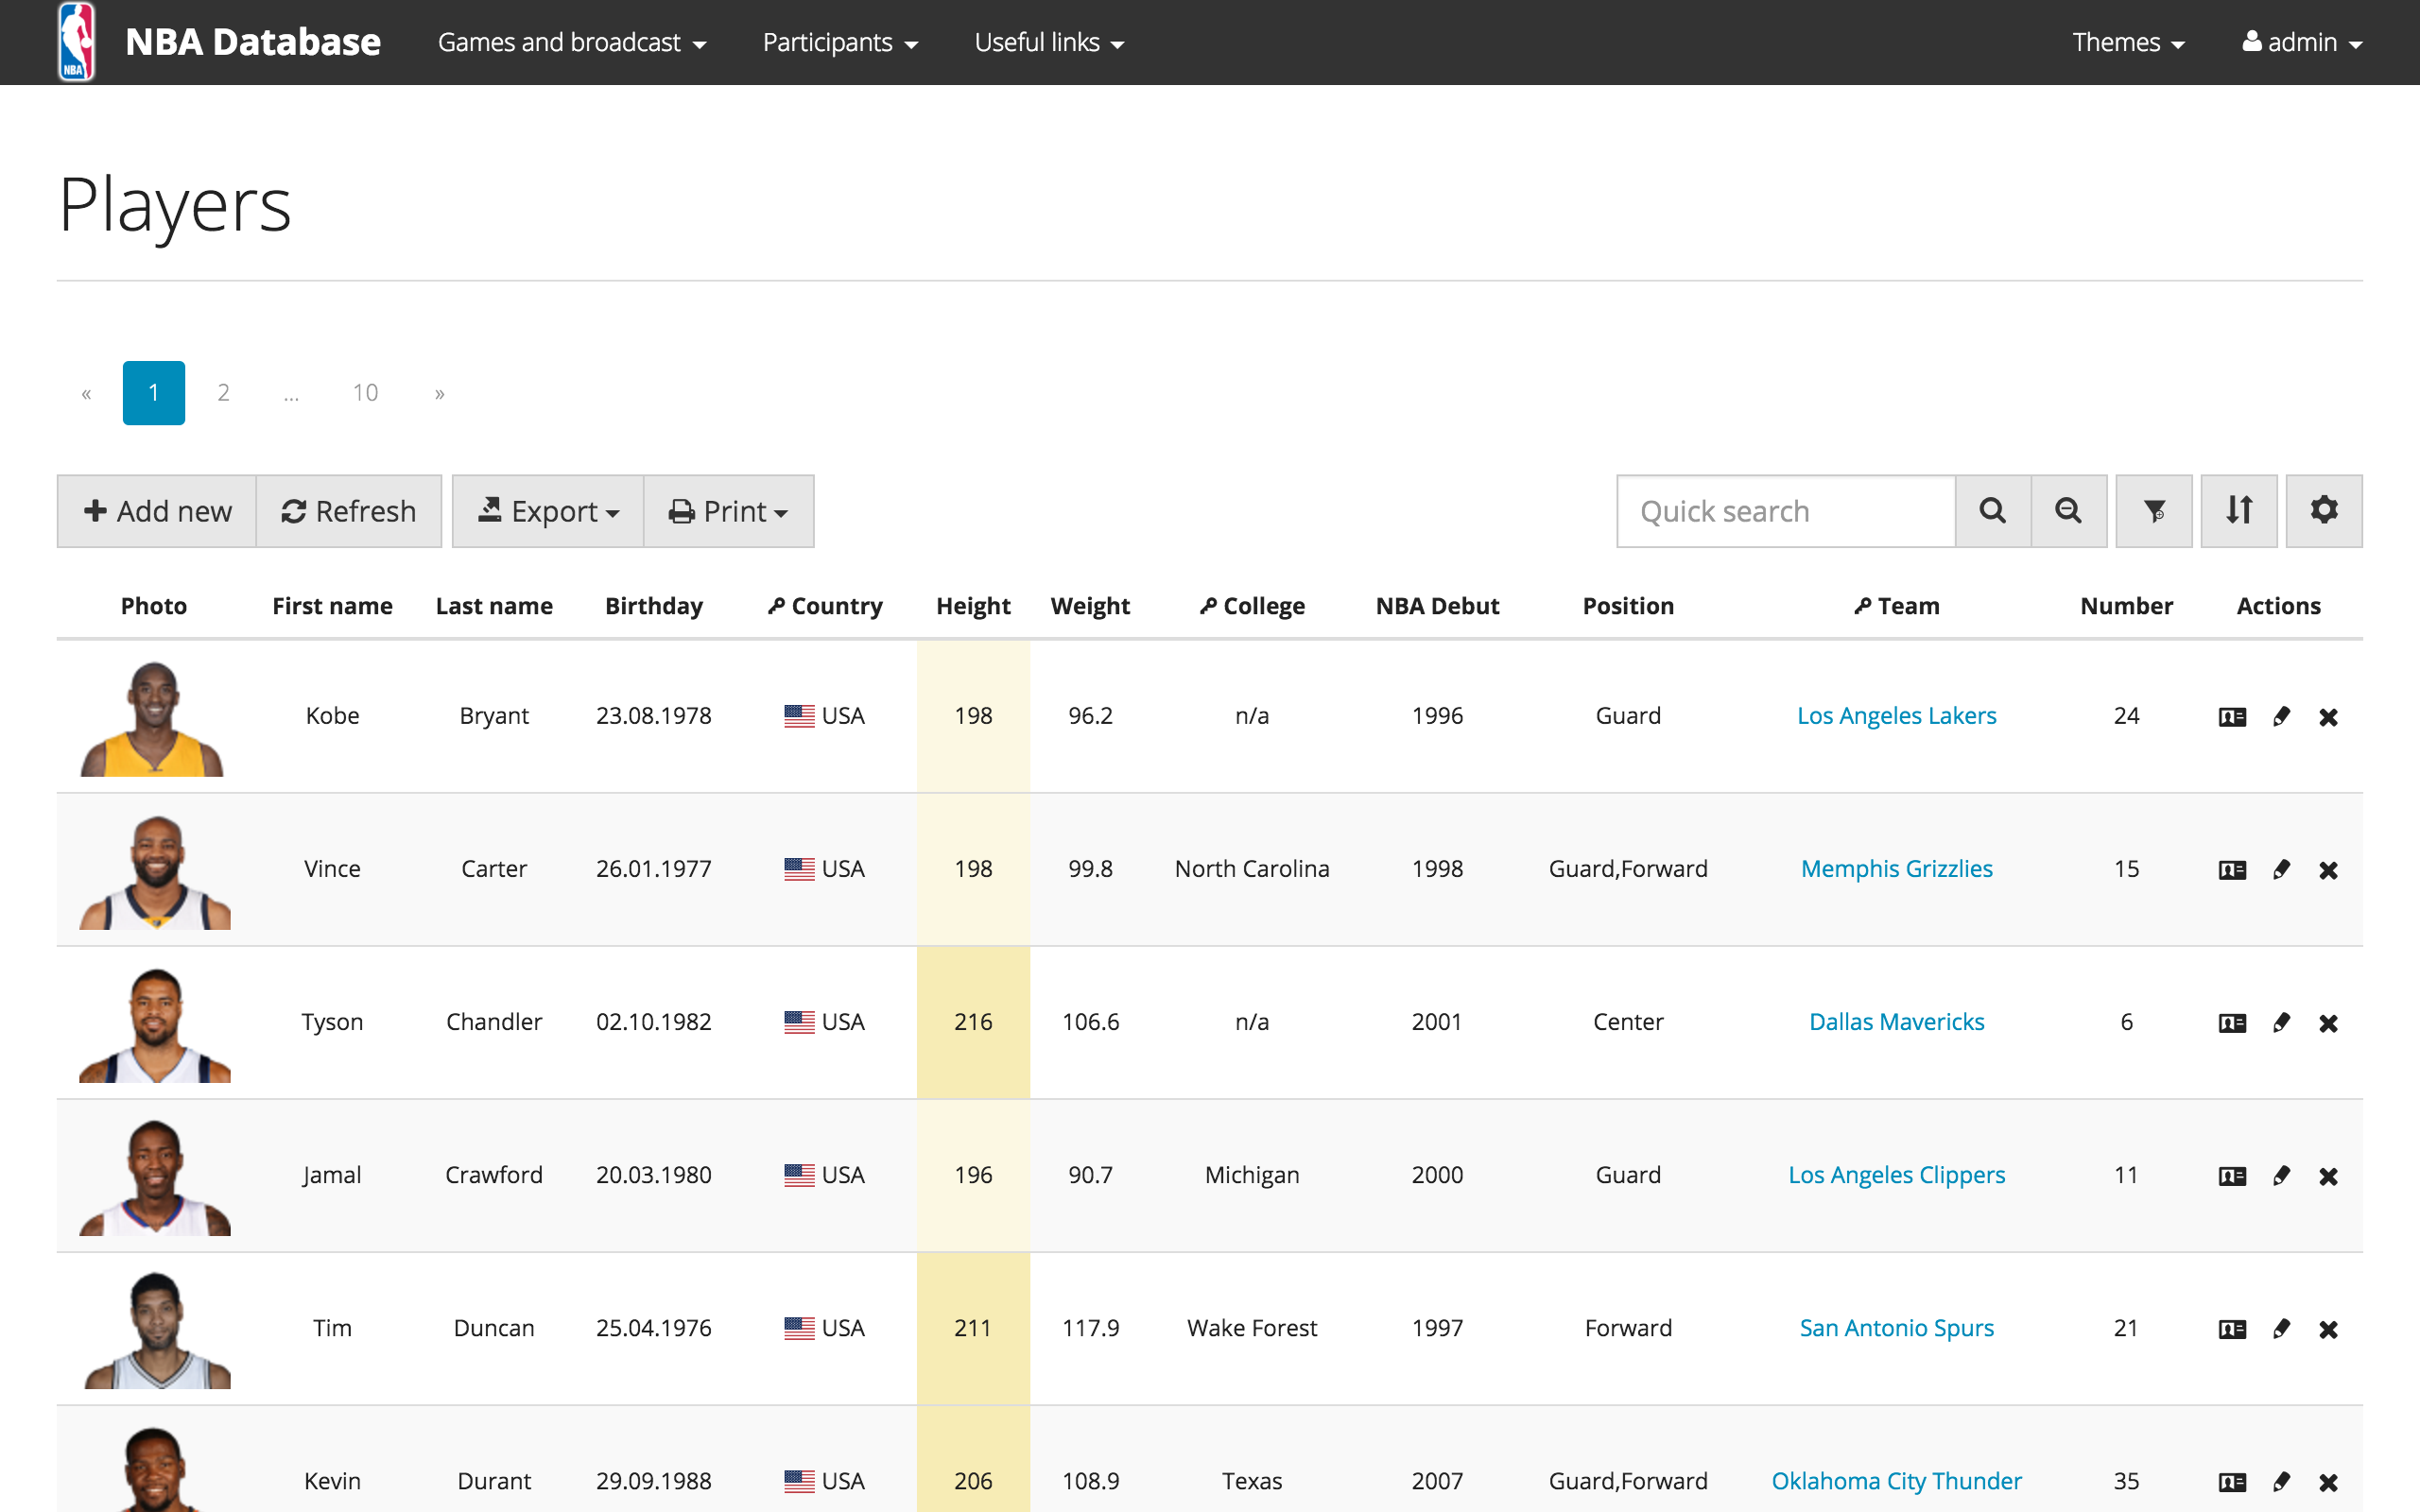This screenshot has width=2420, height=1512.
Task: Open the Print dropdown menu
Action: 729,511
